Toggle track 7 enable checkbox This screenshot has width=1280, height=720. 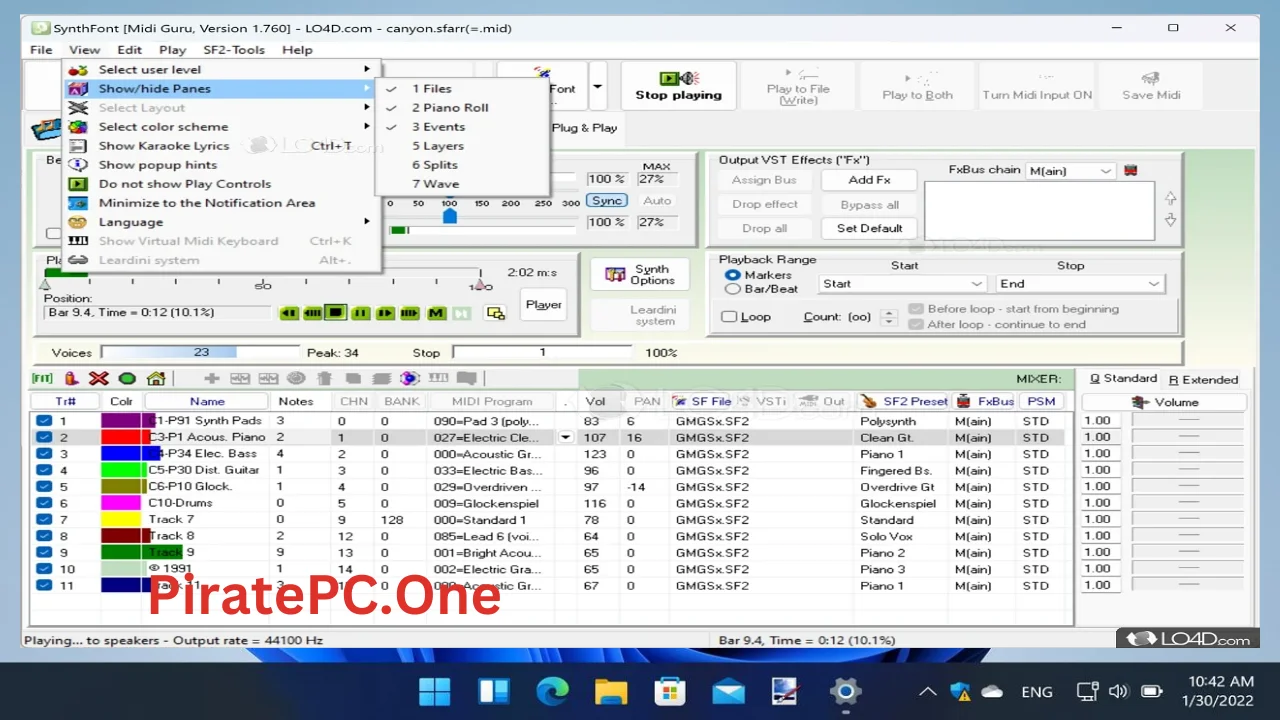tap(44, 520)
